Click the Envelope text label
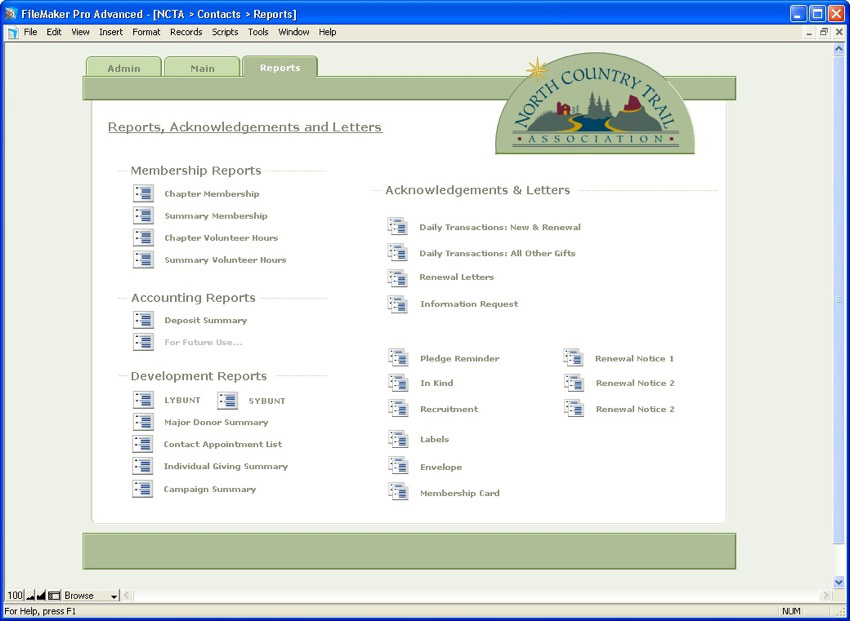 441,467
